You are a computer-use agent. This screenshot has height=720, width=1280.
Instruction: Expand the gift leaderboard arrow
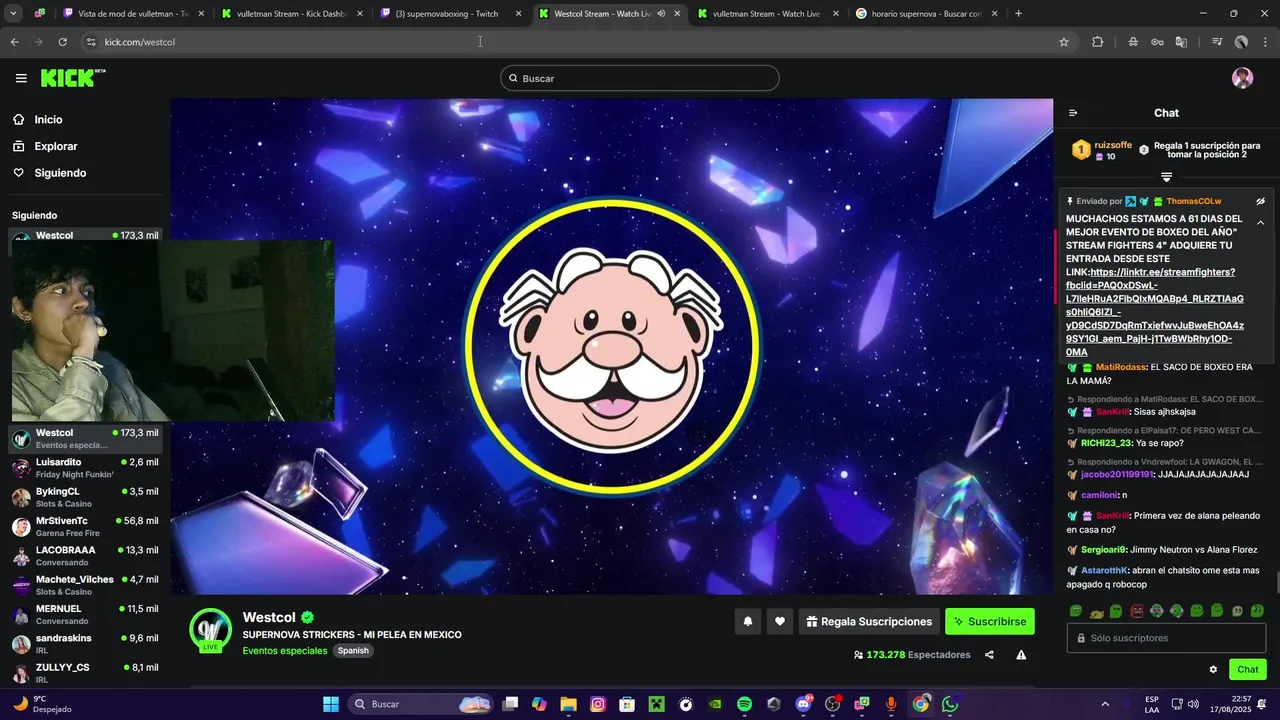[x=1166, y=177]
